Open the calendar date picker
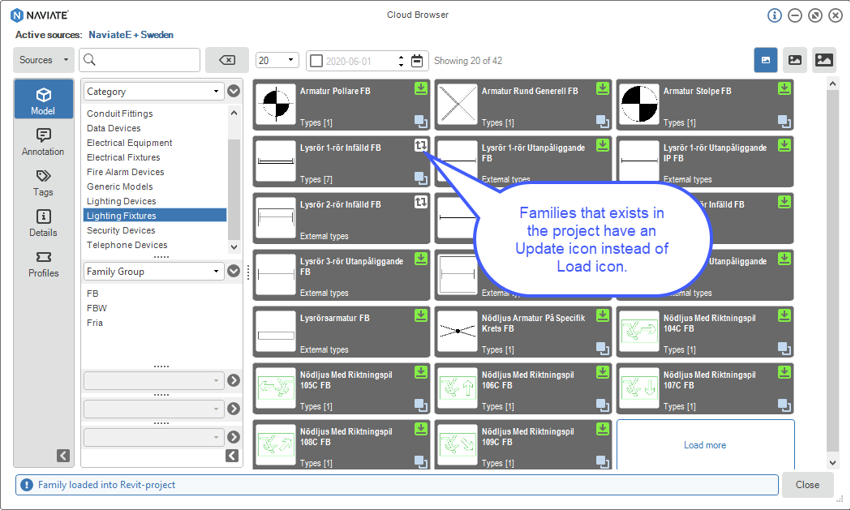This screenshot has height=510, width=850. 417,61
